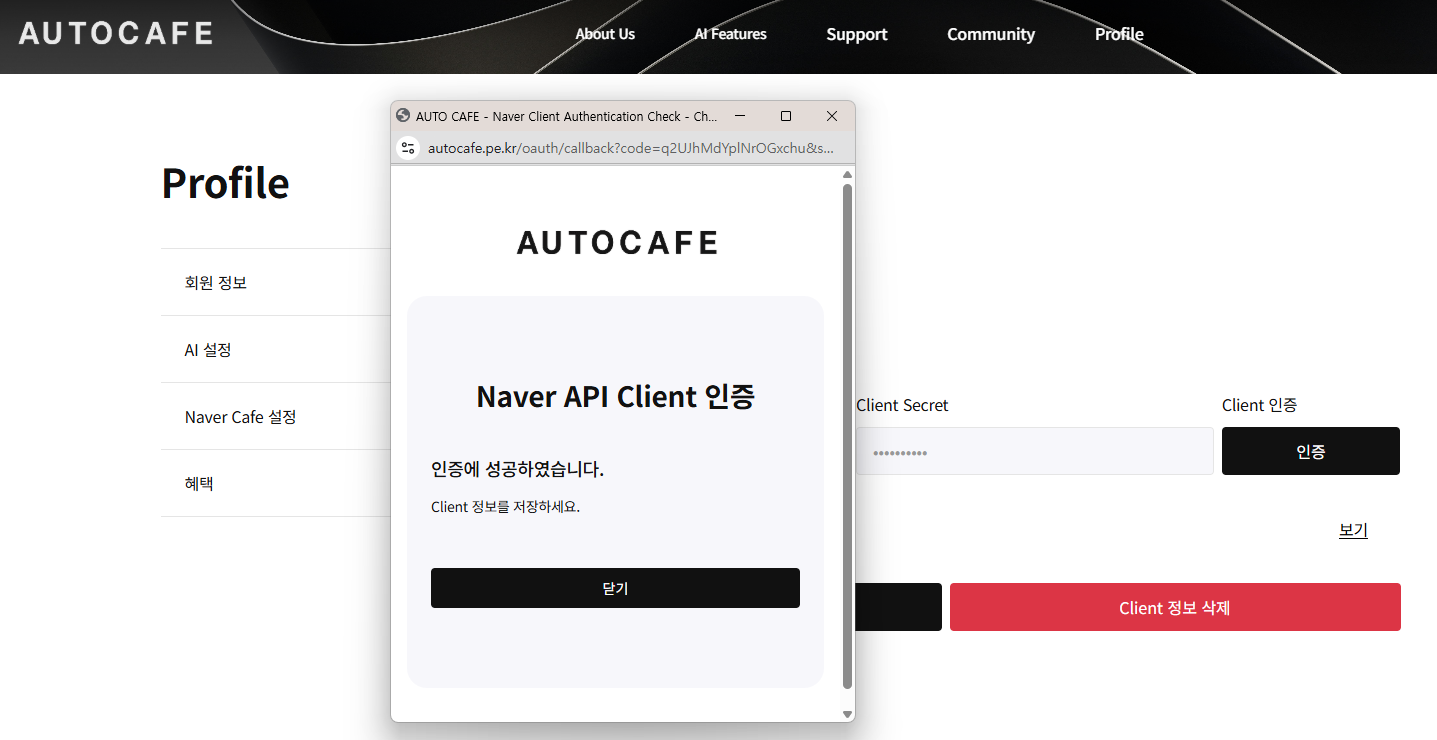Viewport: 1437px width, 740px height.
Task: Click the black 인증 button
Action: [1310, 451]
